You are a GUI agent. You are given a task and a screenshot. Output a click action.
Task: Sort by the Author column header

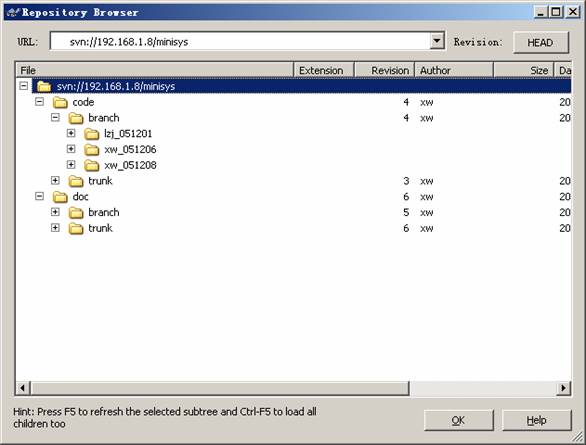coord(454,70)
